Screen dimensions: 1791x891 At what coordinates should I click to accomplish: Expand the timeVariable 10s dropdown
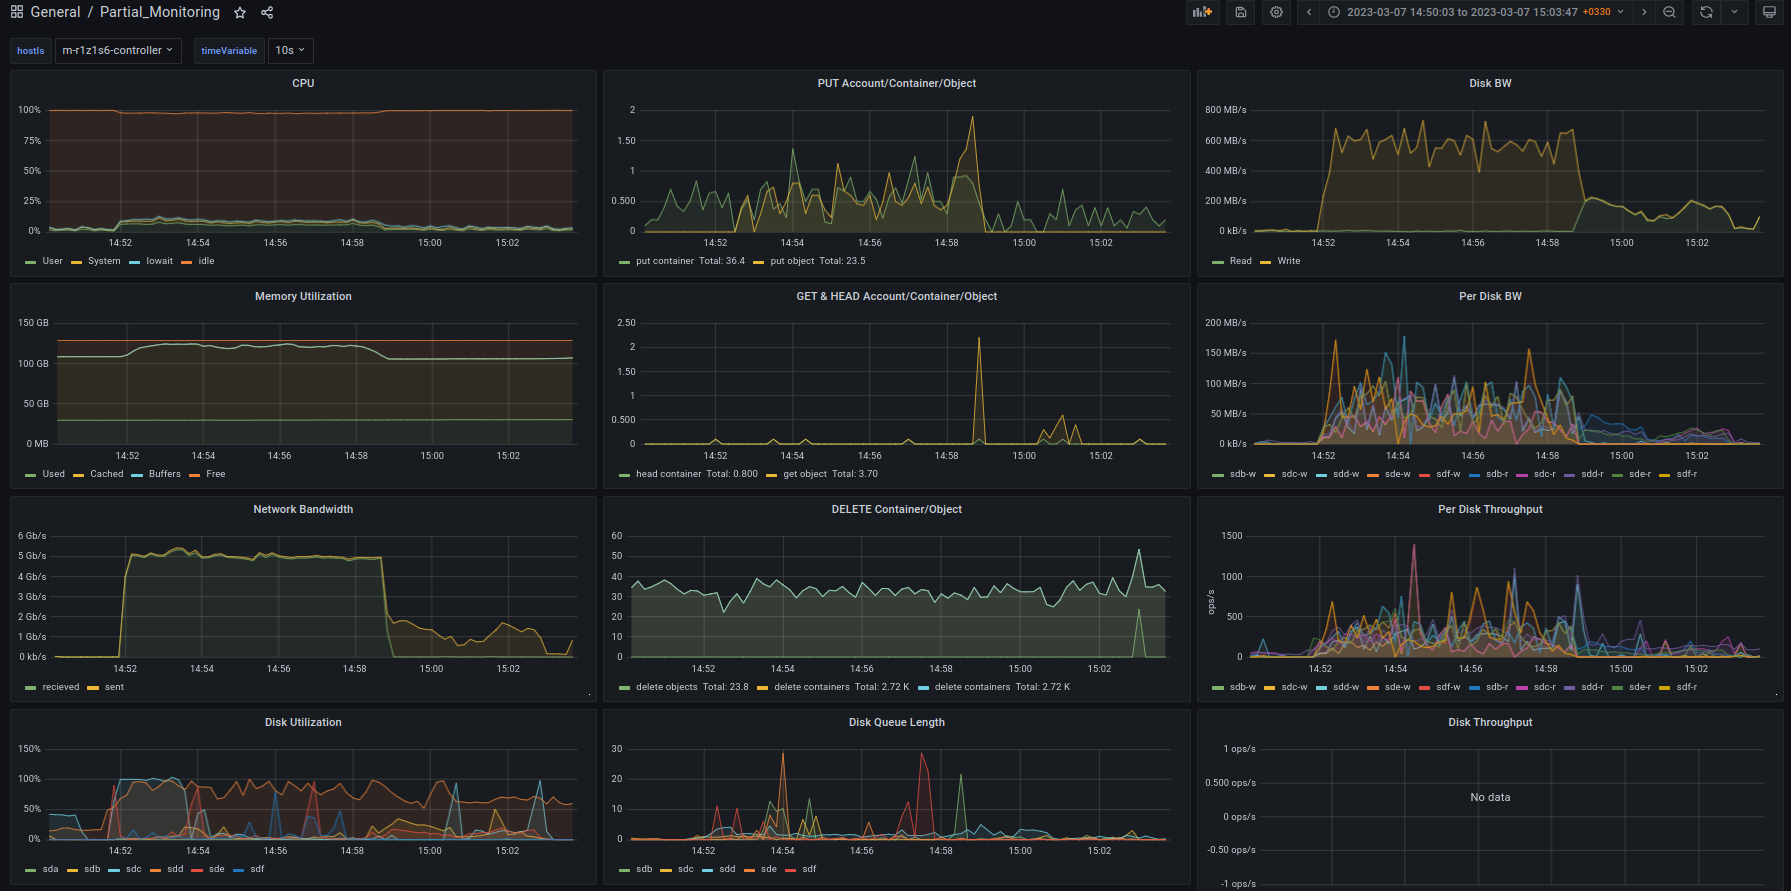[x=291, y=51]
